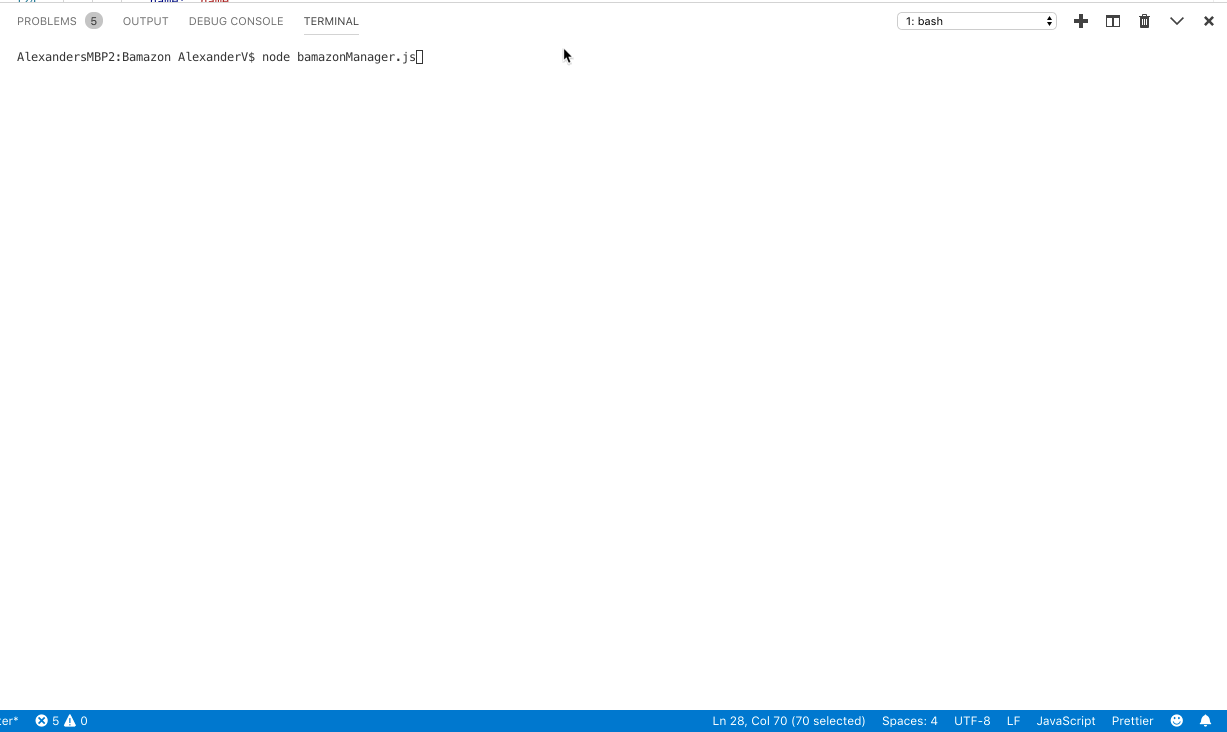Switch to the Output tab
Screen dimensions: 1227x732
click(146, 21)
